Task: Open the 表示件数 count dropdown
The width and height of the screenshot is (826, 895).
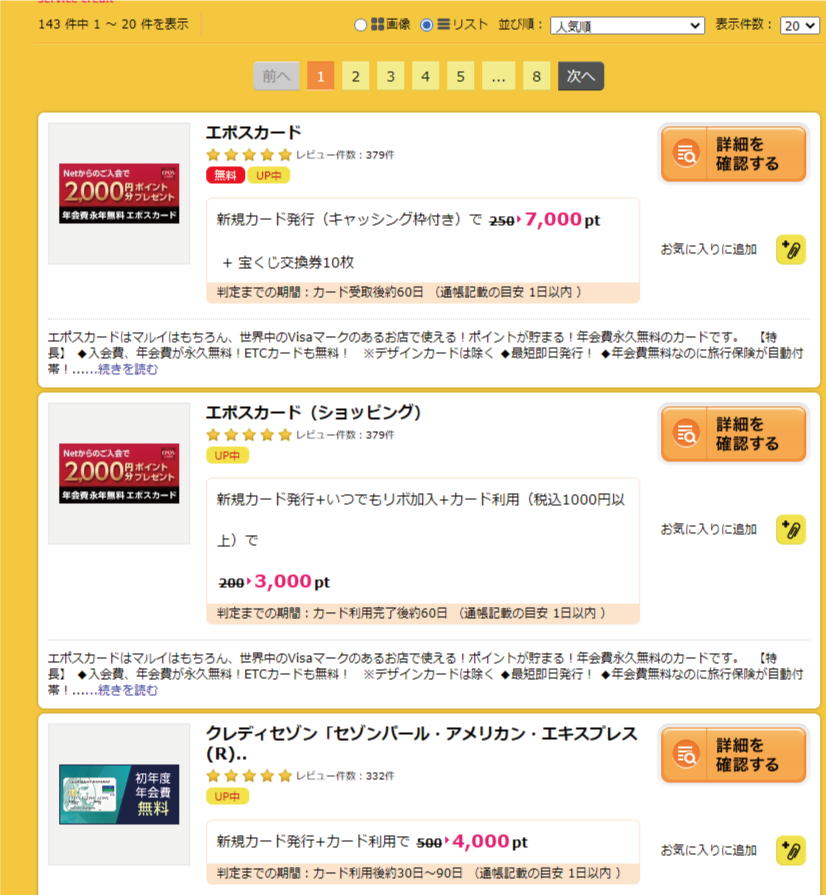Action: 800,26
